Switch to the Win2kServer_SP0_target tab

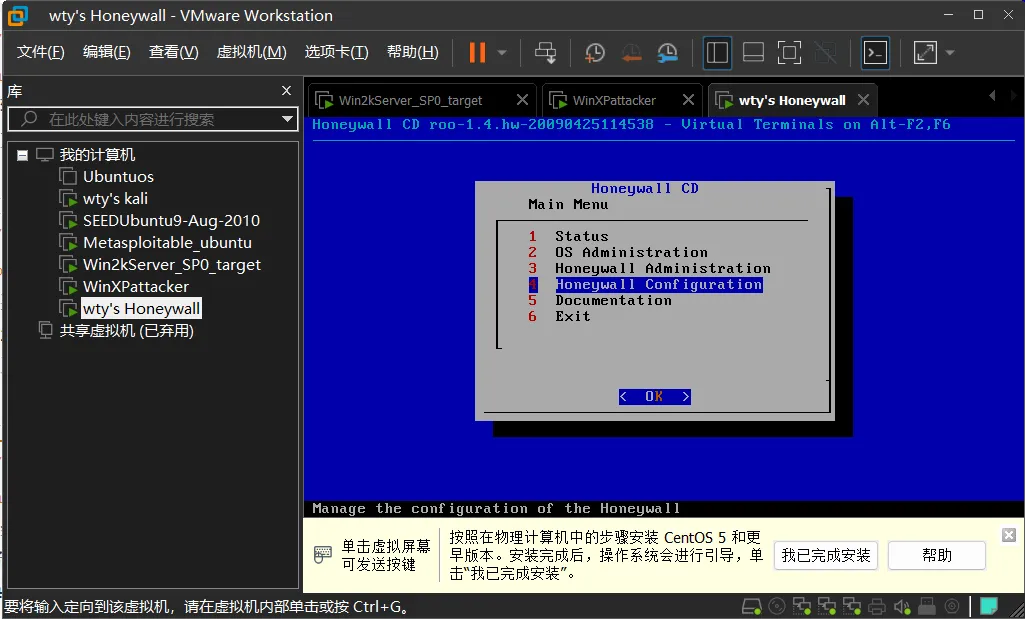[411, 101]
